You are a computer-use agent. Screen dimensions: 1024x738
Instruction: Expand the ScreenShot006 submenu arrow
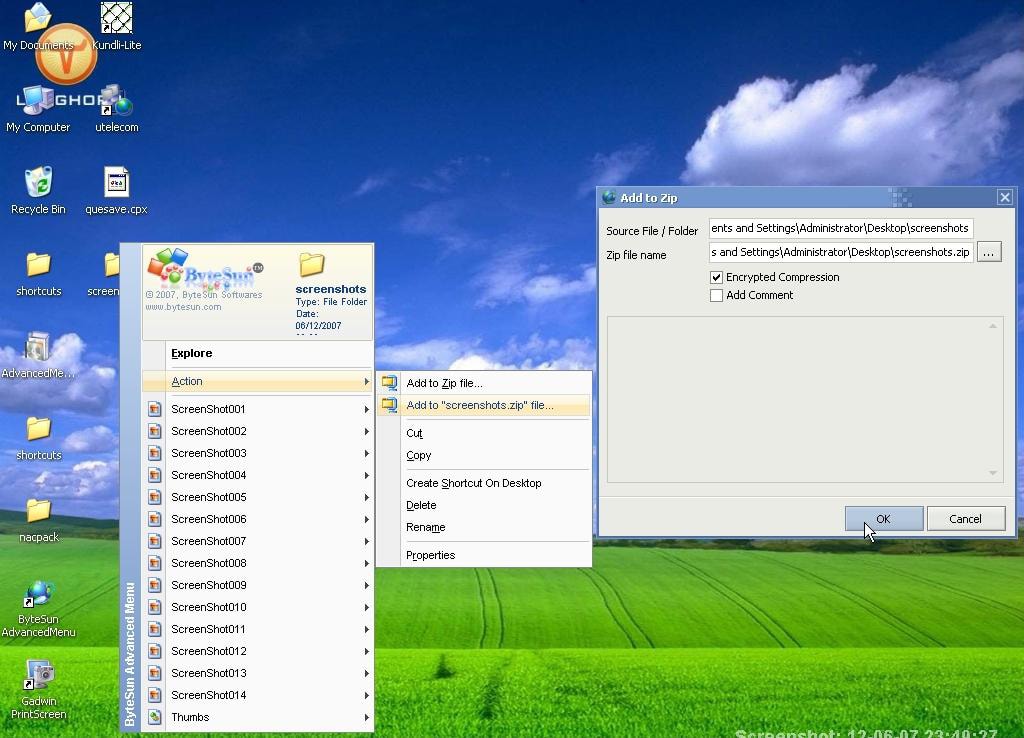pos(366,519)
